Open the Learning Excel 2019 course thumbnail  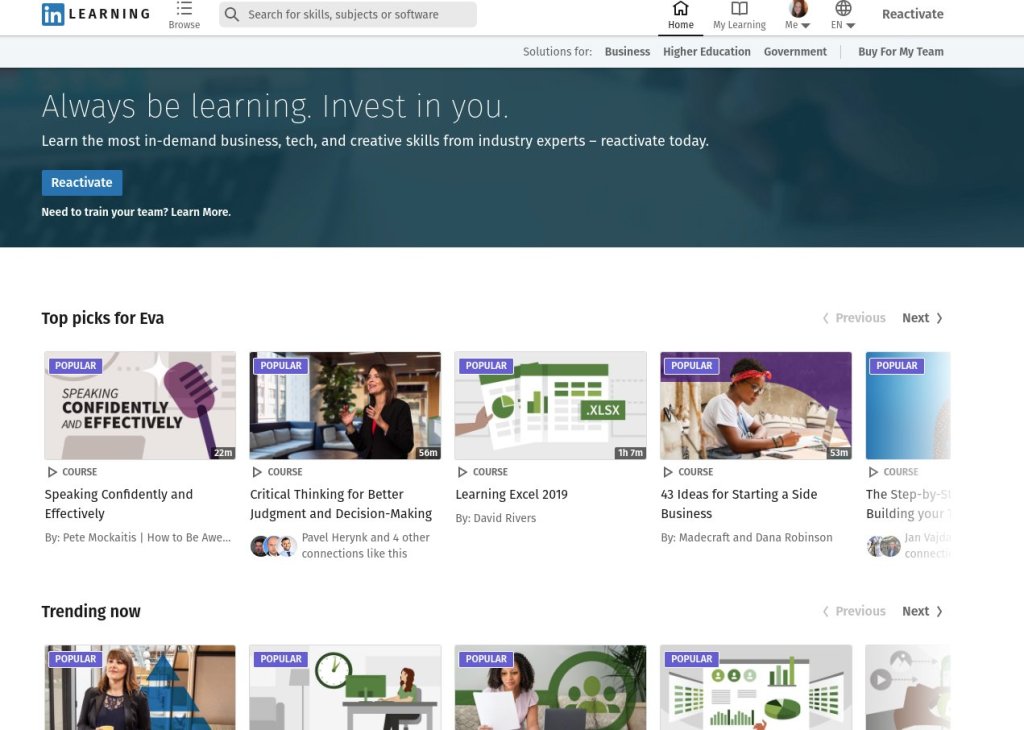point(550,405)
